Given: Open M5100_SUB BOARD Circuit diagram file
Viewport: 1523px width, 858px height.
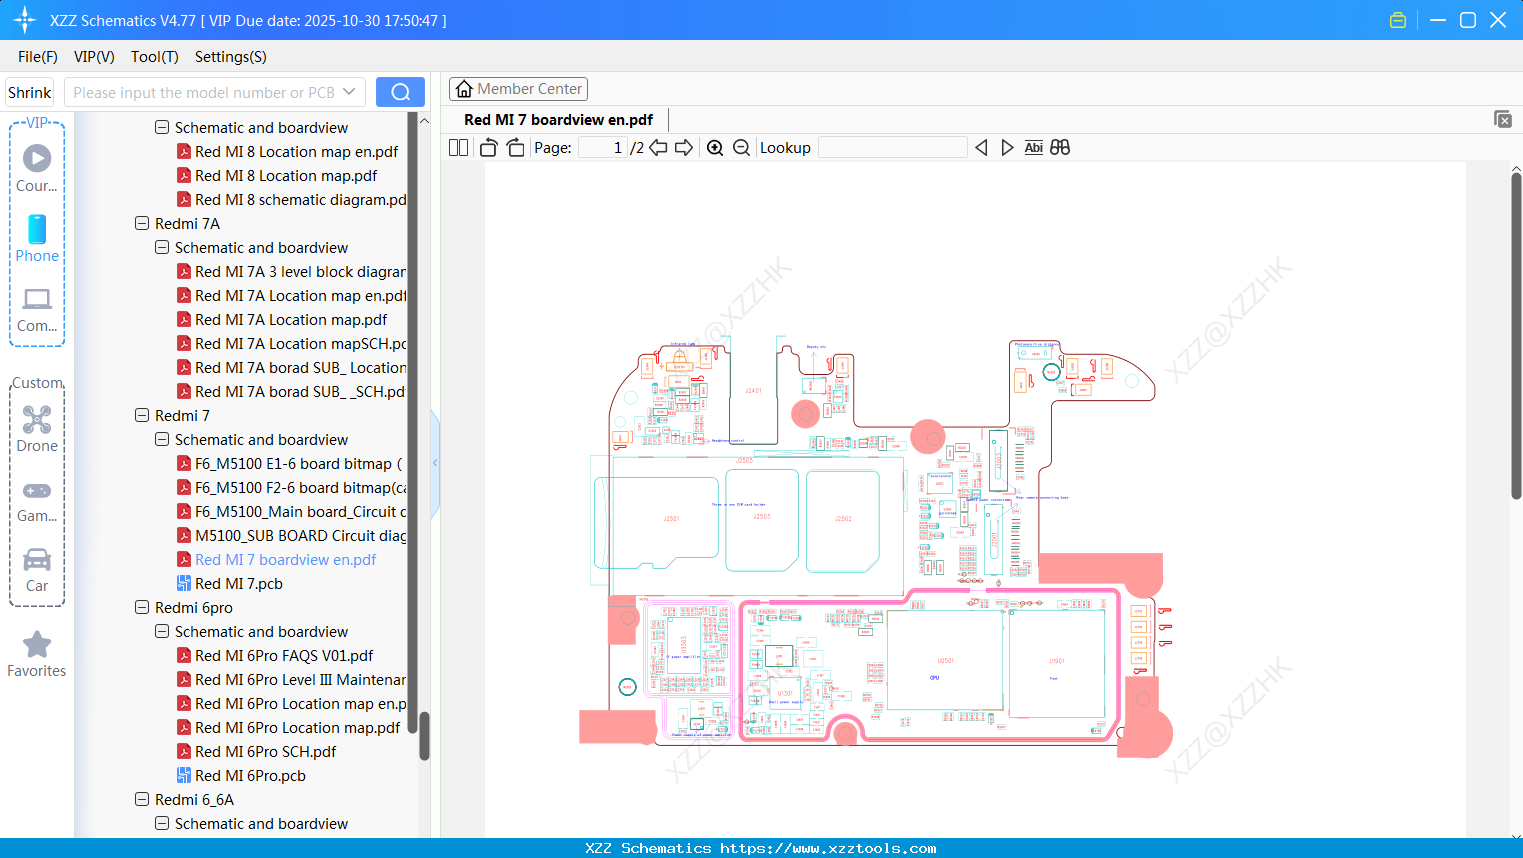Looking at the screenshot, I should click(x=301, y=536).
